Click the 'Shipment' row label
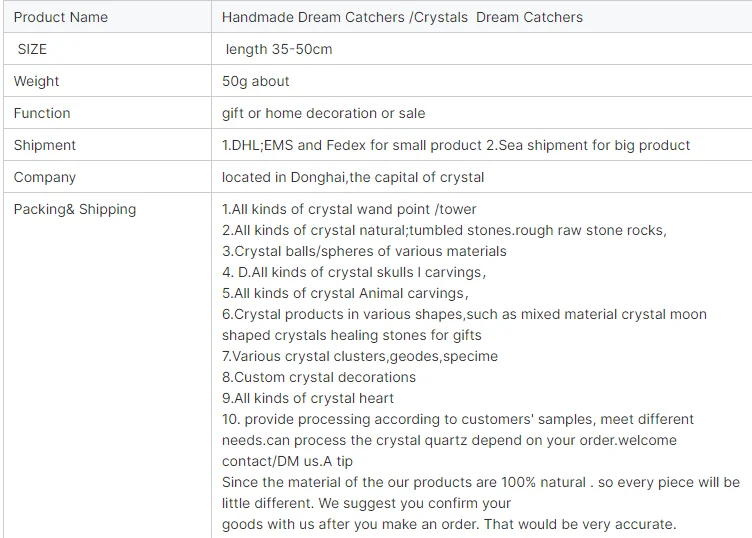The image size is (752, 538). click(45, 145)
